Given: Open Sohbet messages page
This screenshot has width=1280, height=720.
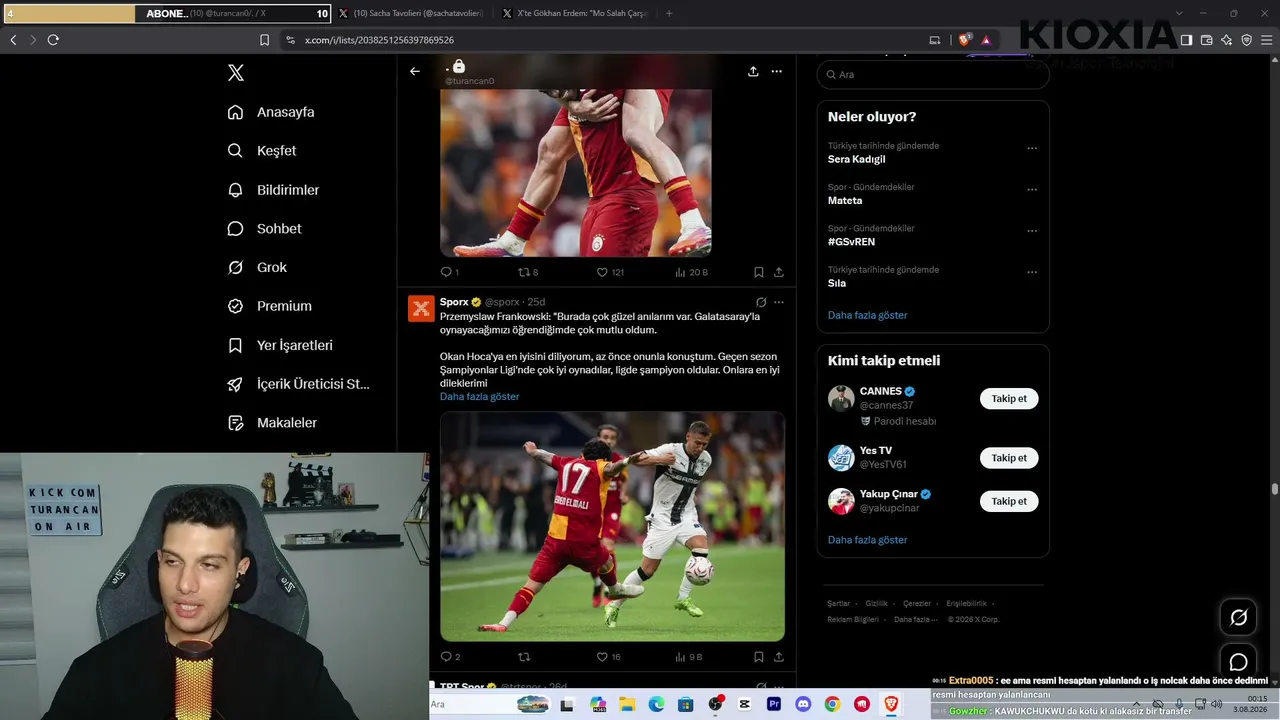Looking at the screenshot, I should click(x=264, y=229).
